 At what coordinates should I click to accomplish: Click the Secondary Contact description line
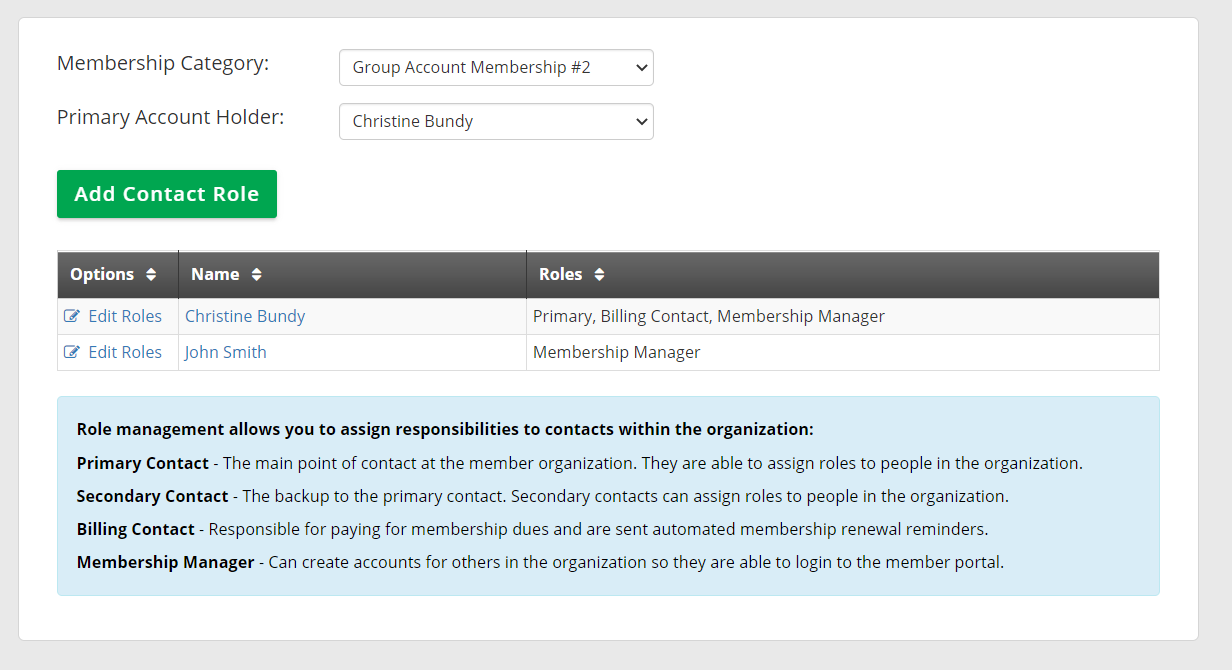click(x=543, y=496)
